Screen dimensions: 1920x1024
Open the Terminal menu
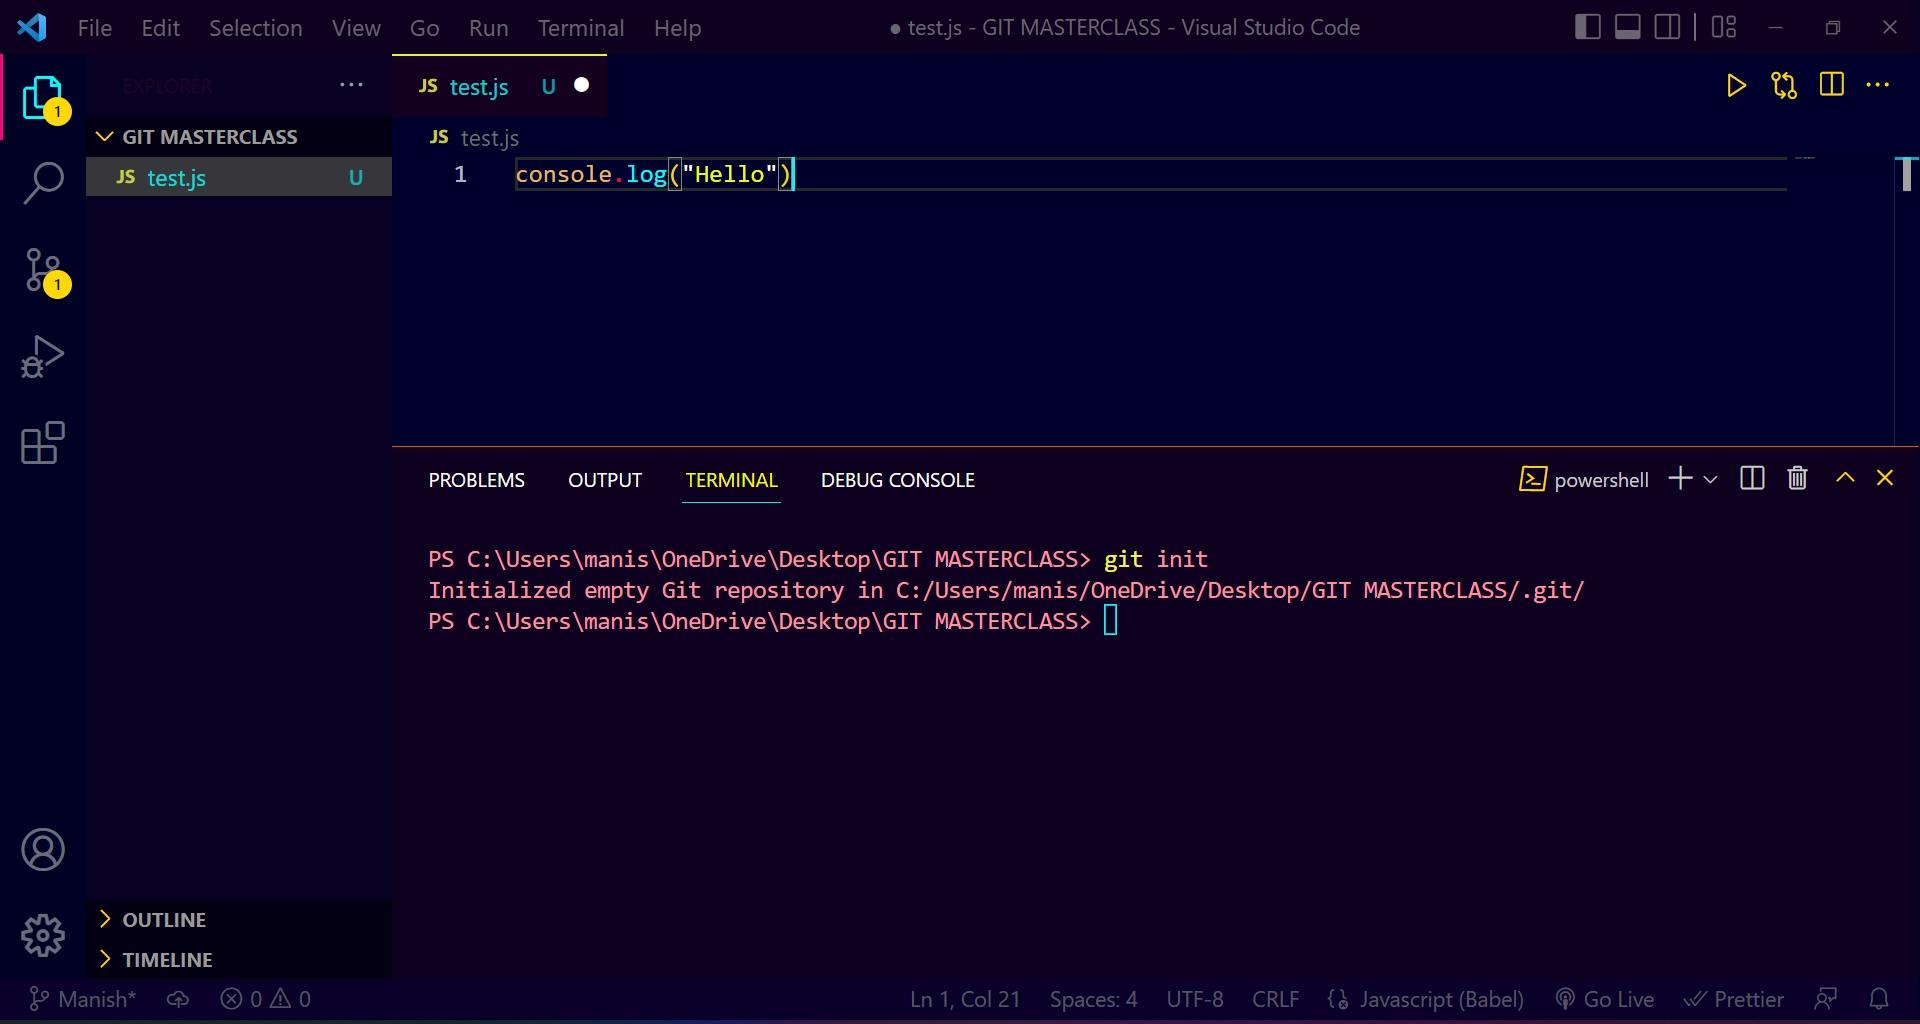pos(581,28)
